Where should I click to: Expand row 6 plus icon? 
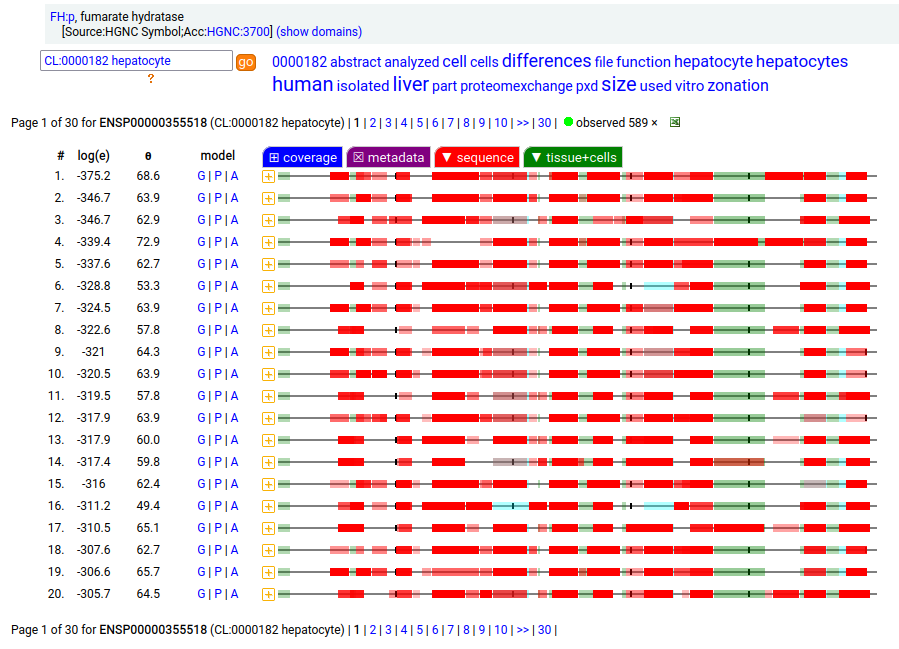268,287
